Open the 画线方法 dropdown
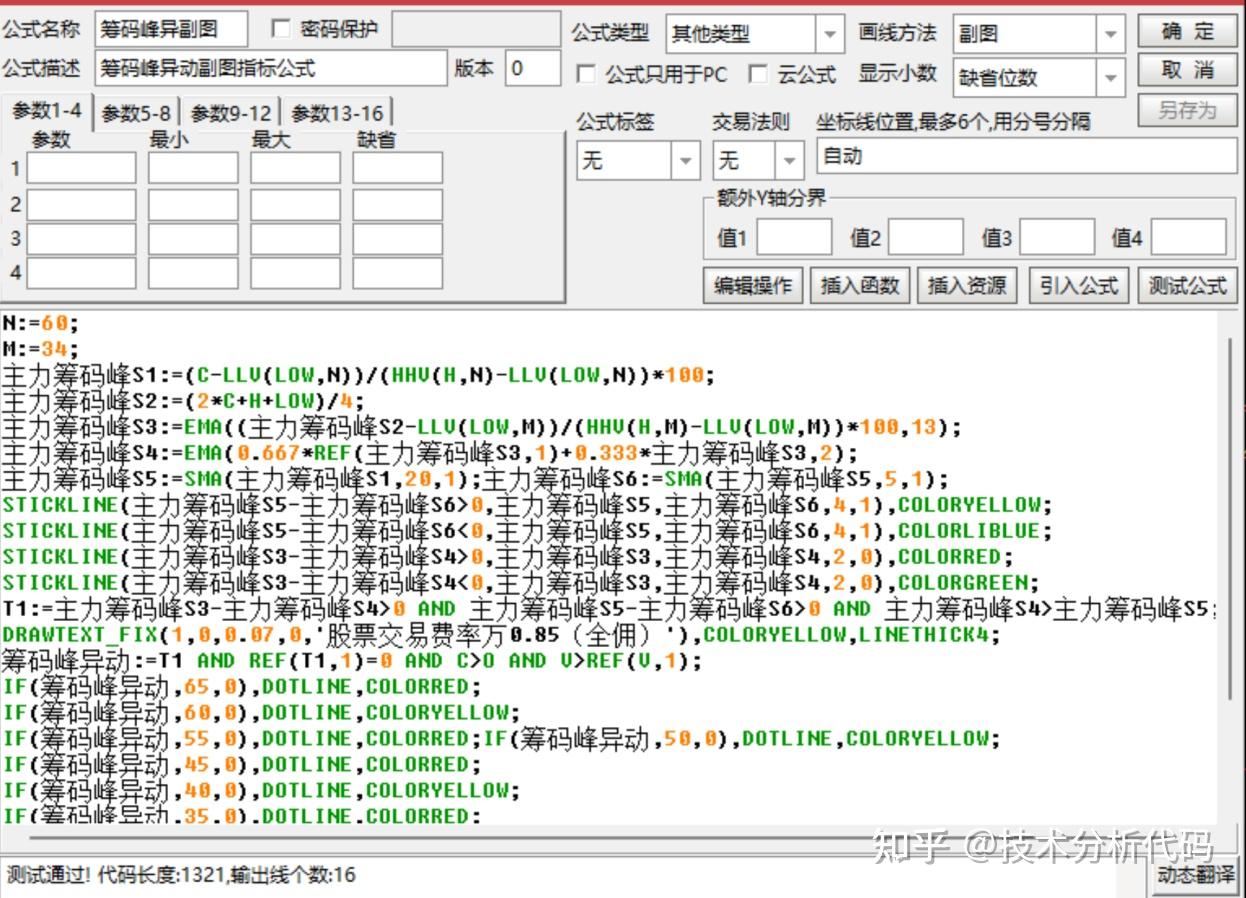The height and width of the screenshot is (898, 1246). point(1110,34)
